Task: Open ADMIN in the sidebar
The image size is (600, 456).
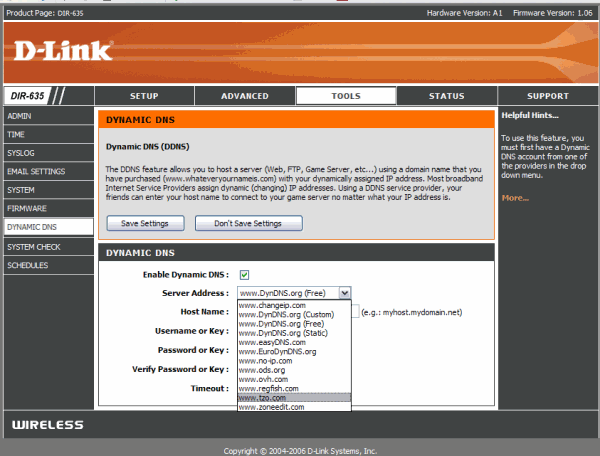Action: [49, 116]
